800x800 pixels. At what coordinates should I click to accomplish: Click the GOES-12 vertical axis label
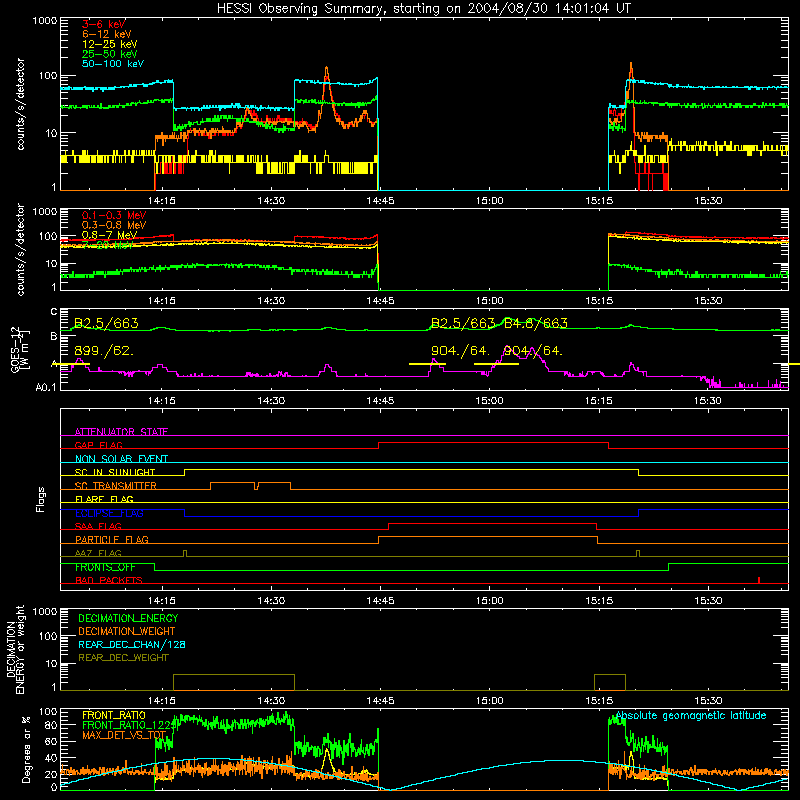click(x=20, y=349)
